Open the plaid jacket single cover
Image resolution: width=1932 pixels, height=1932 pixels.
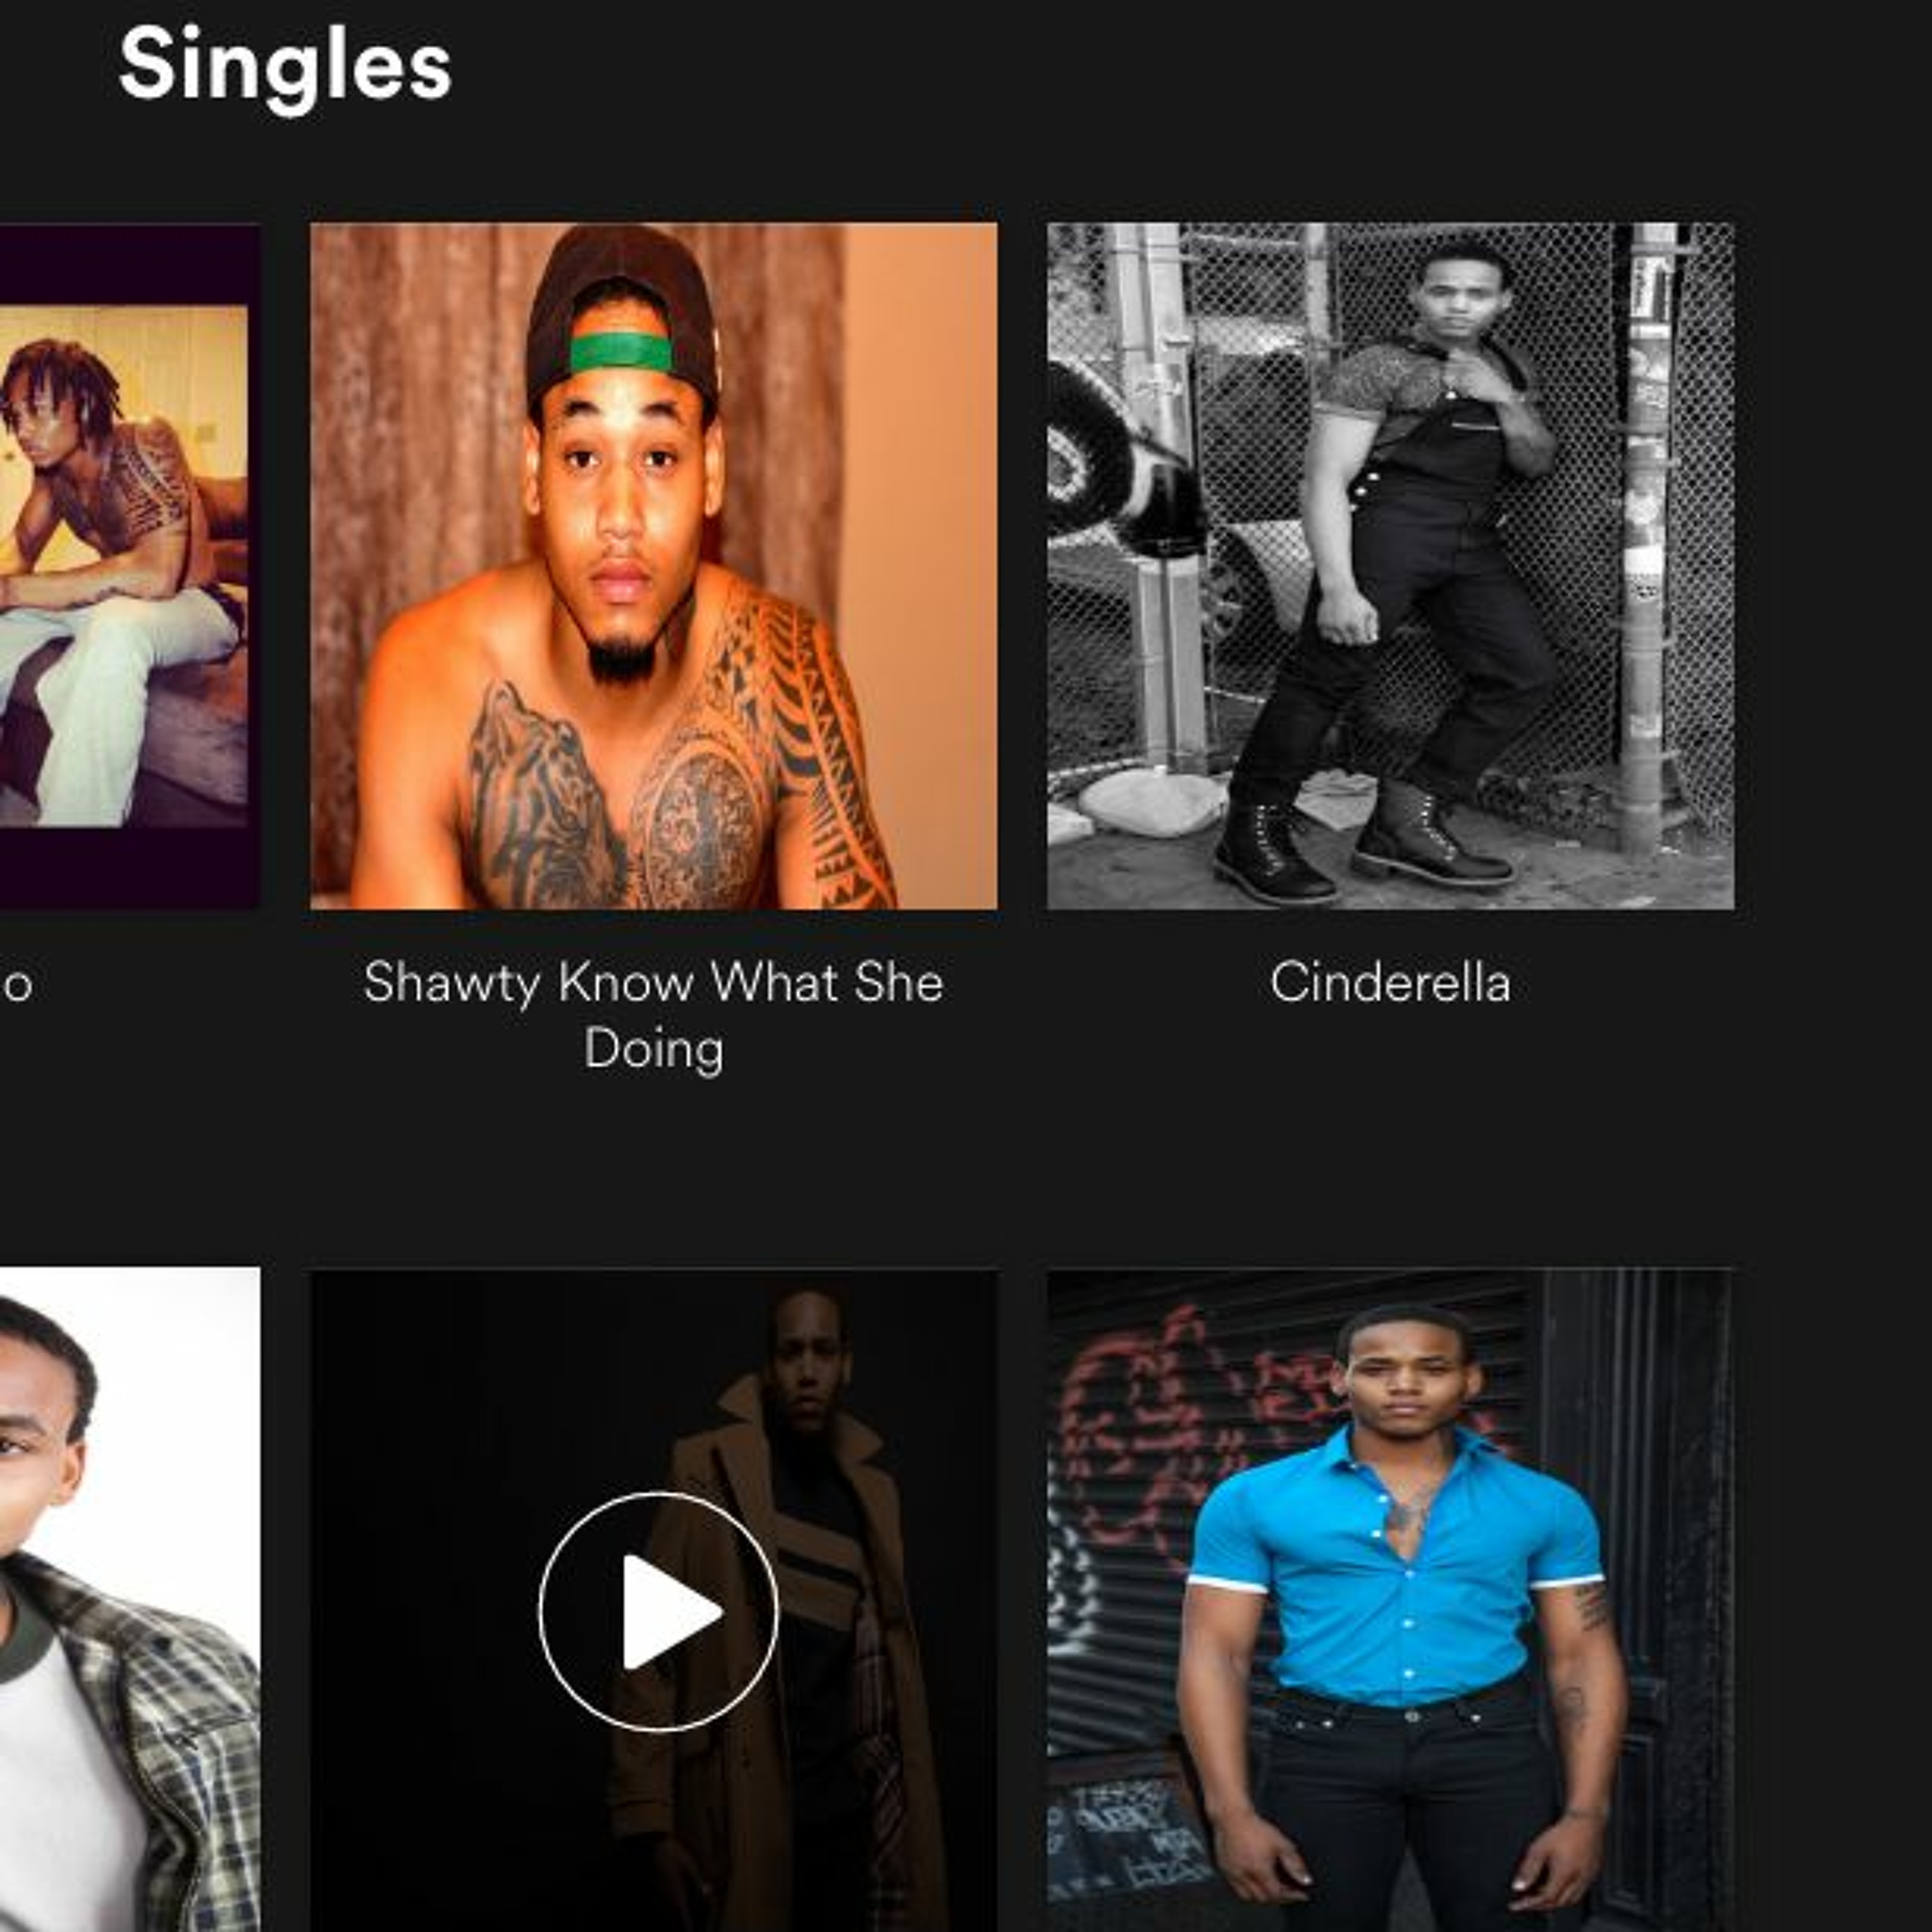click(130, 1600)
